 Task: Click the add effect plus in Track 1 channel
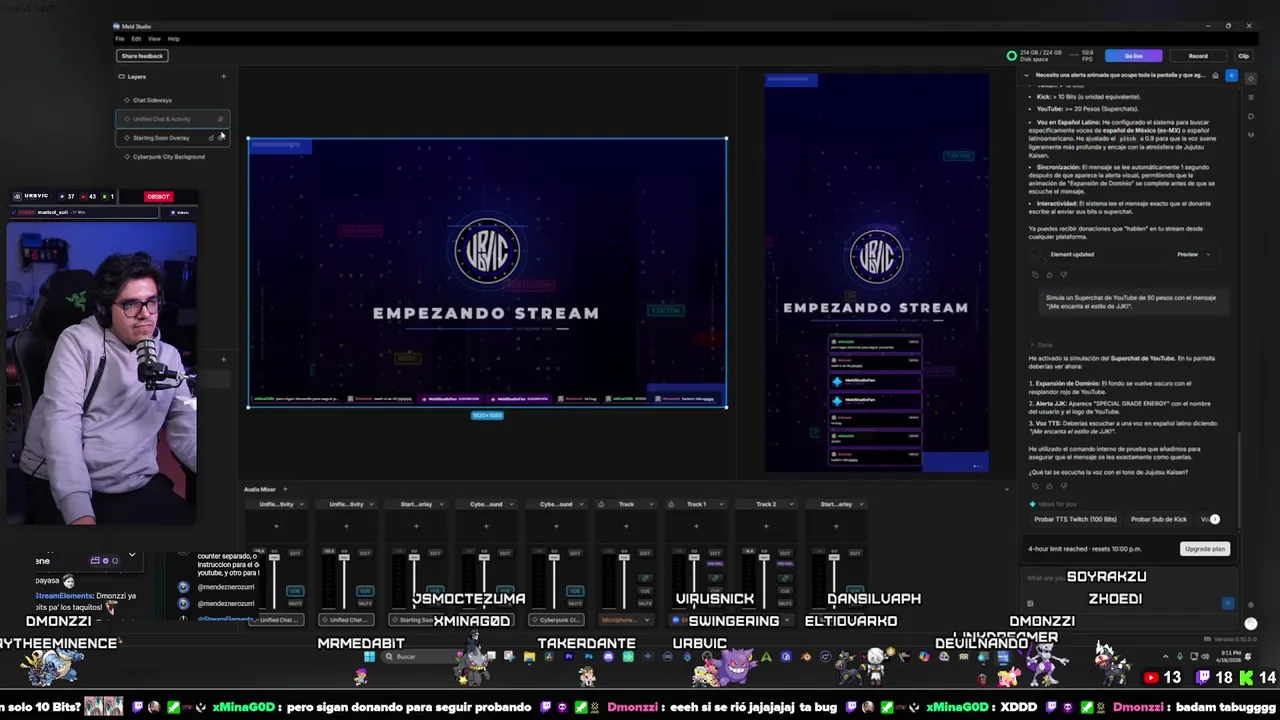pyautogui.click(x=696, y=526)
